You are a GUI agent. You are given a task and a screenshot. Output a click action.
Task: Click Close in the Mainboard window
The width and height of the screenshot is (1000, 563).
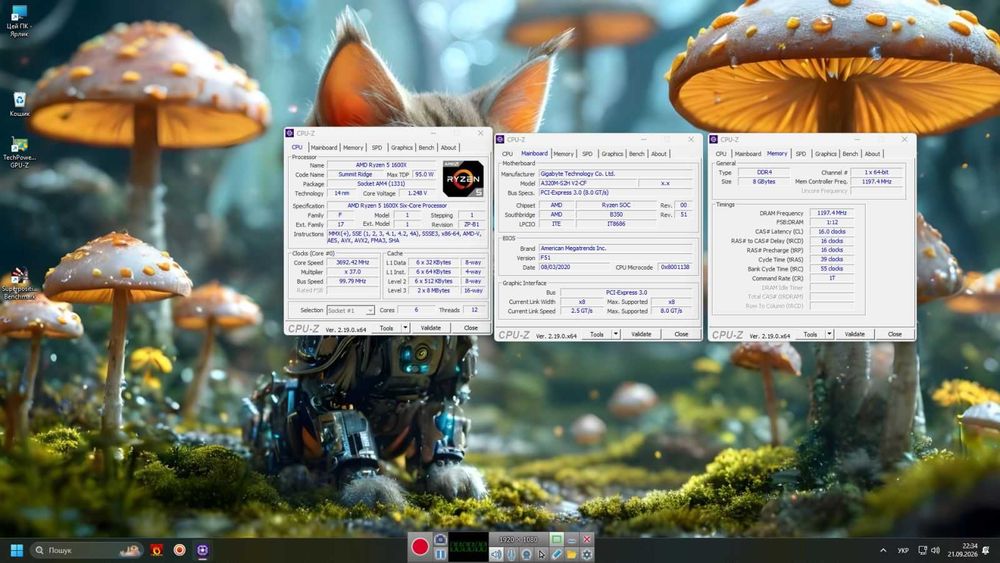681,334
